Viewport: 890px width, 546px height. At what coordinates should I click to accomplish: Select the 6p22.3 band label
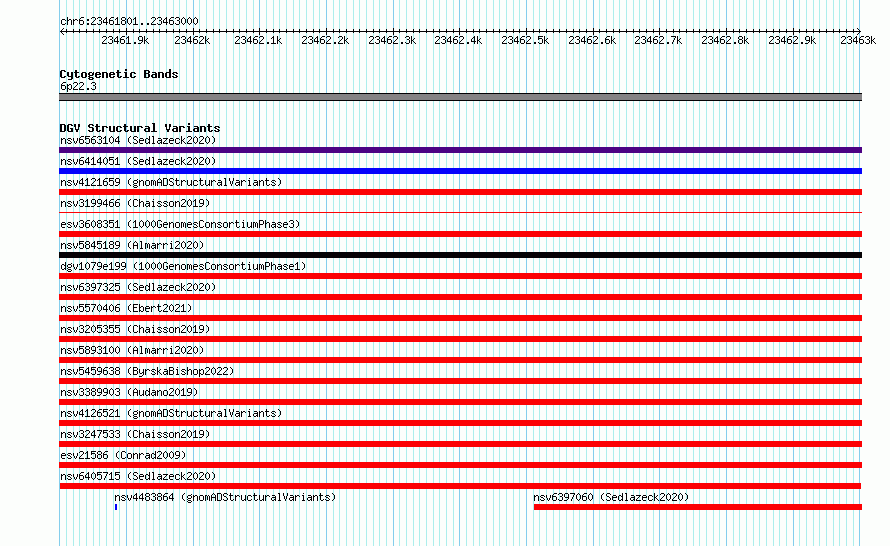[x=78, y=86]
